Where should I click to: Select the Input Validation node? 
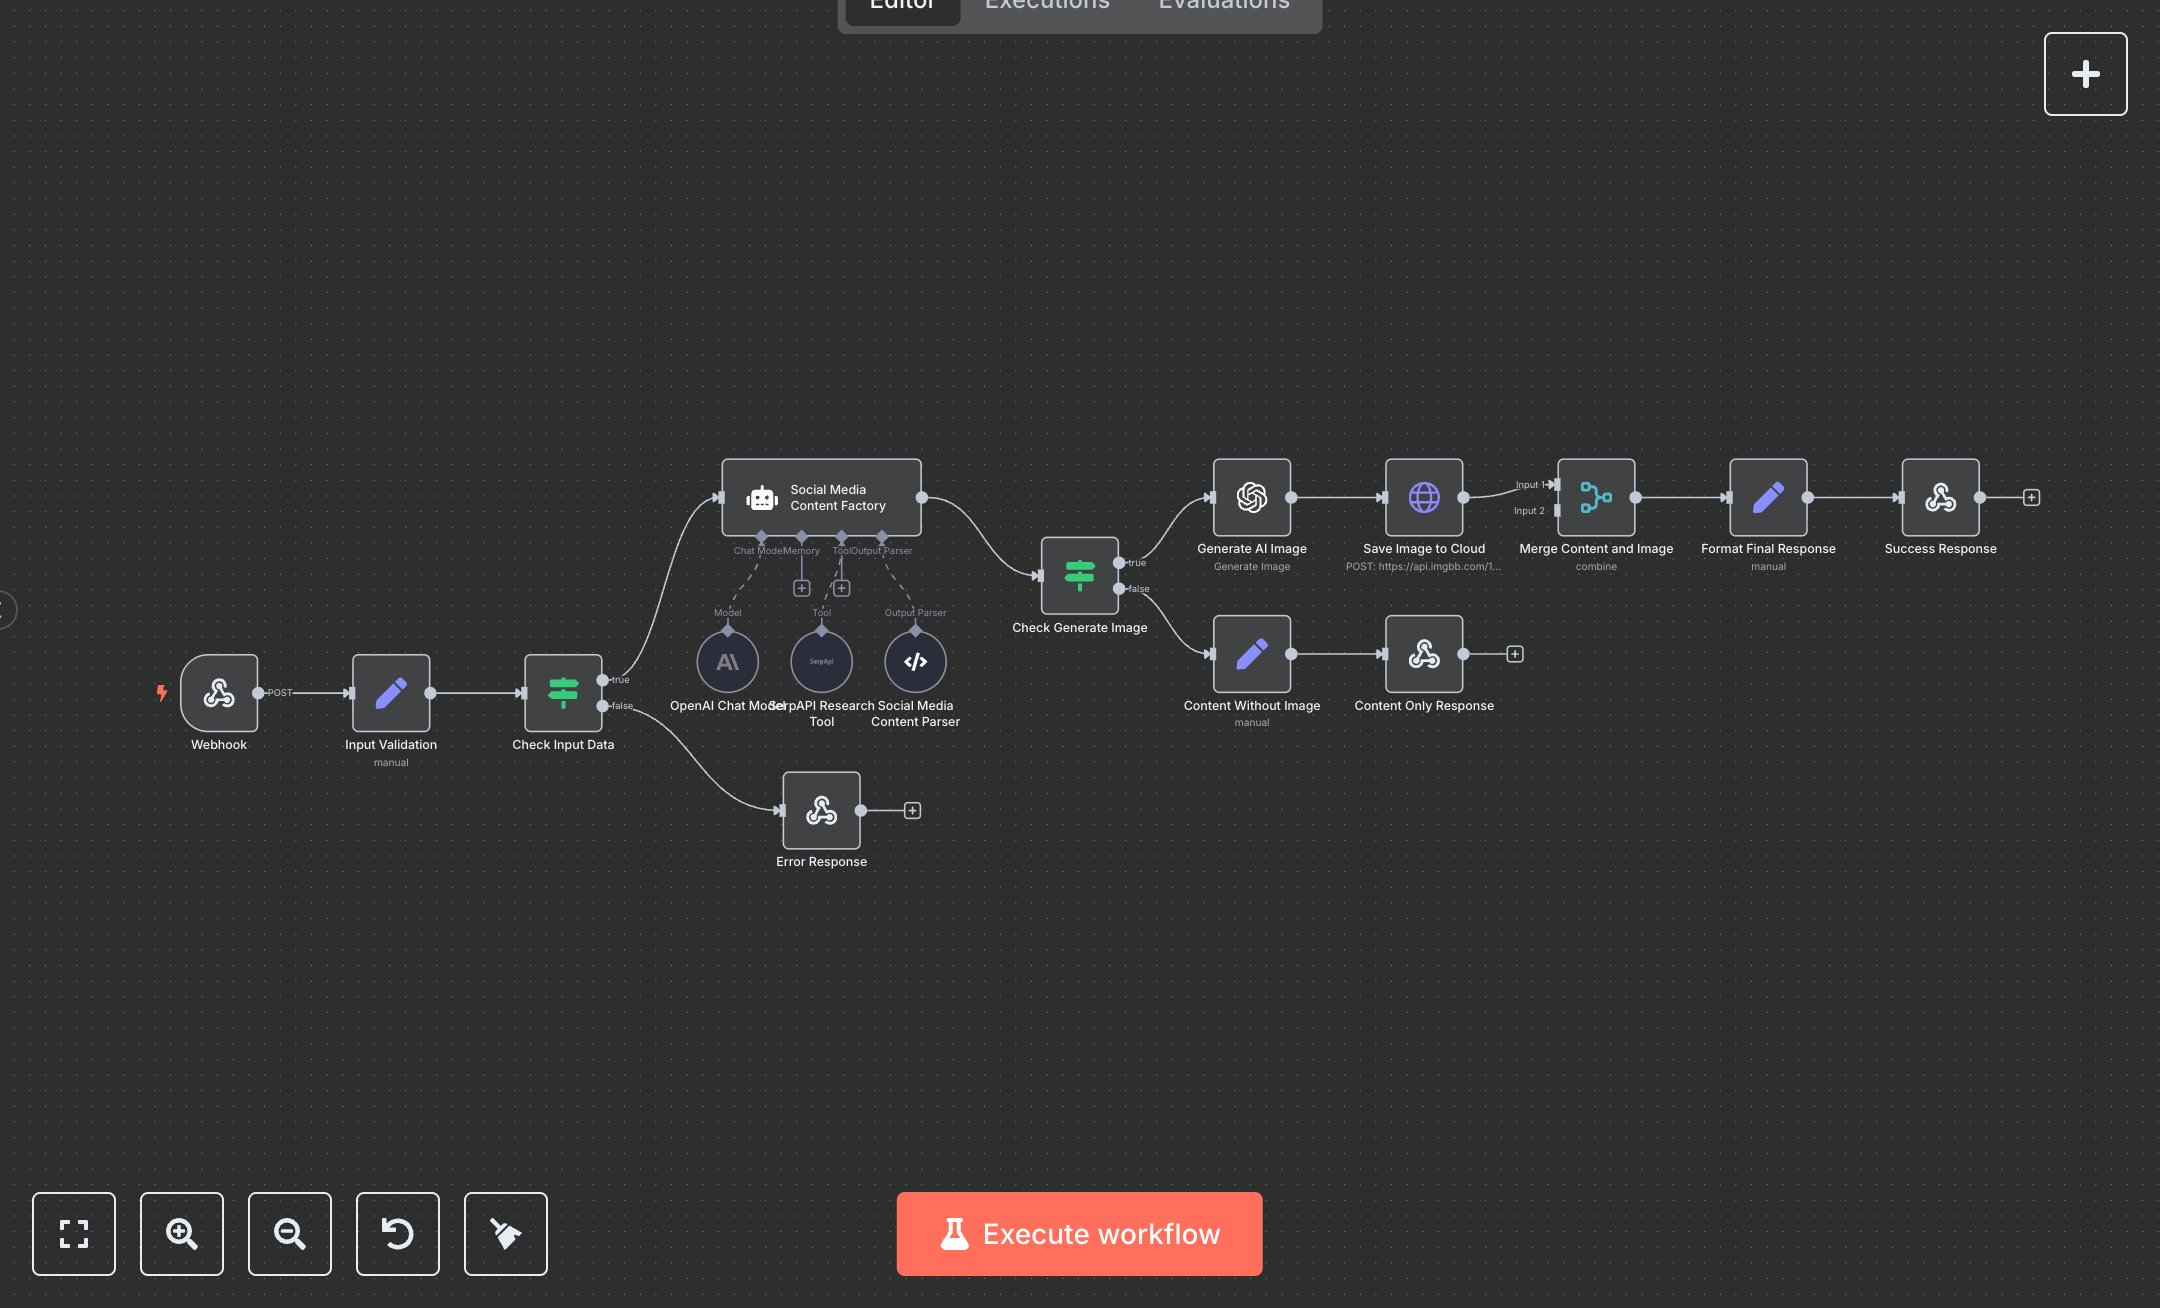coord(390,693)
